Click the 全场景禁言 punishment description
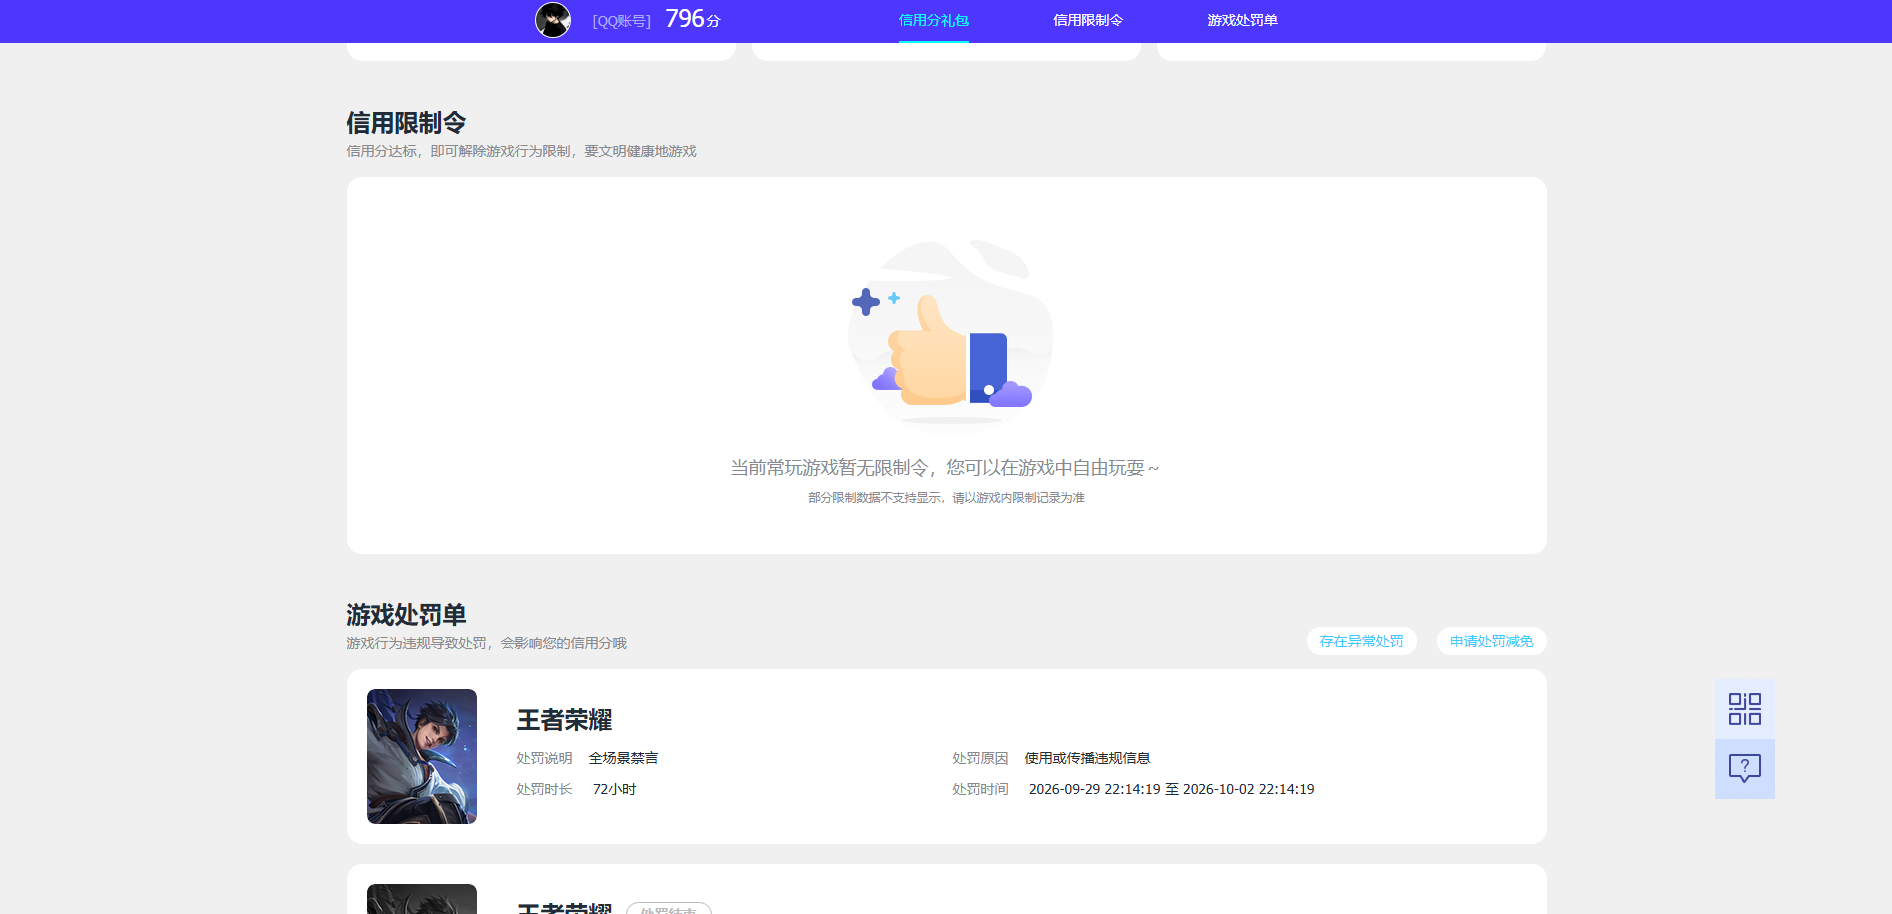Screen dimensions: 1892x914 (x=623, y=758)
